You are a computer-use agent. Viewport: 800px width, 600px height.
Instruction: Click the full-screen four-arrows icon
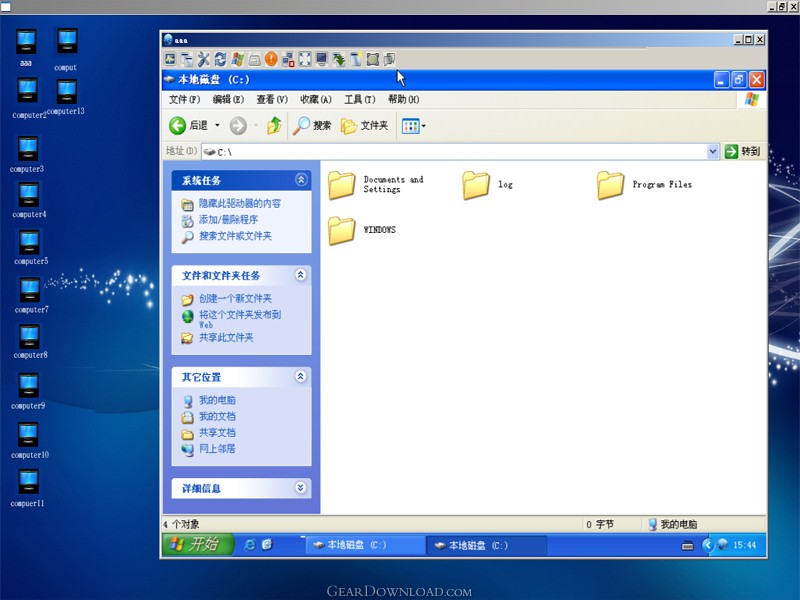pos(305,59)
